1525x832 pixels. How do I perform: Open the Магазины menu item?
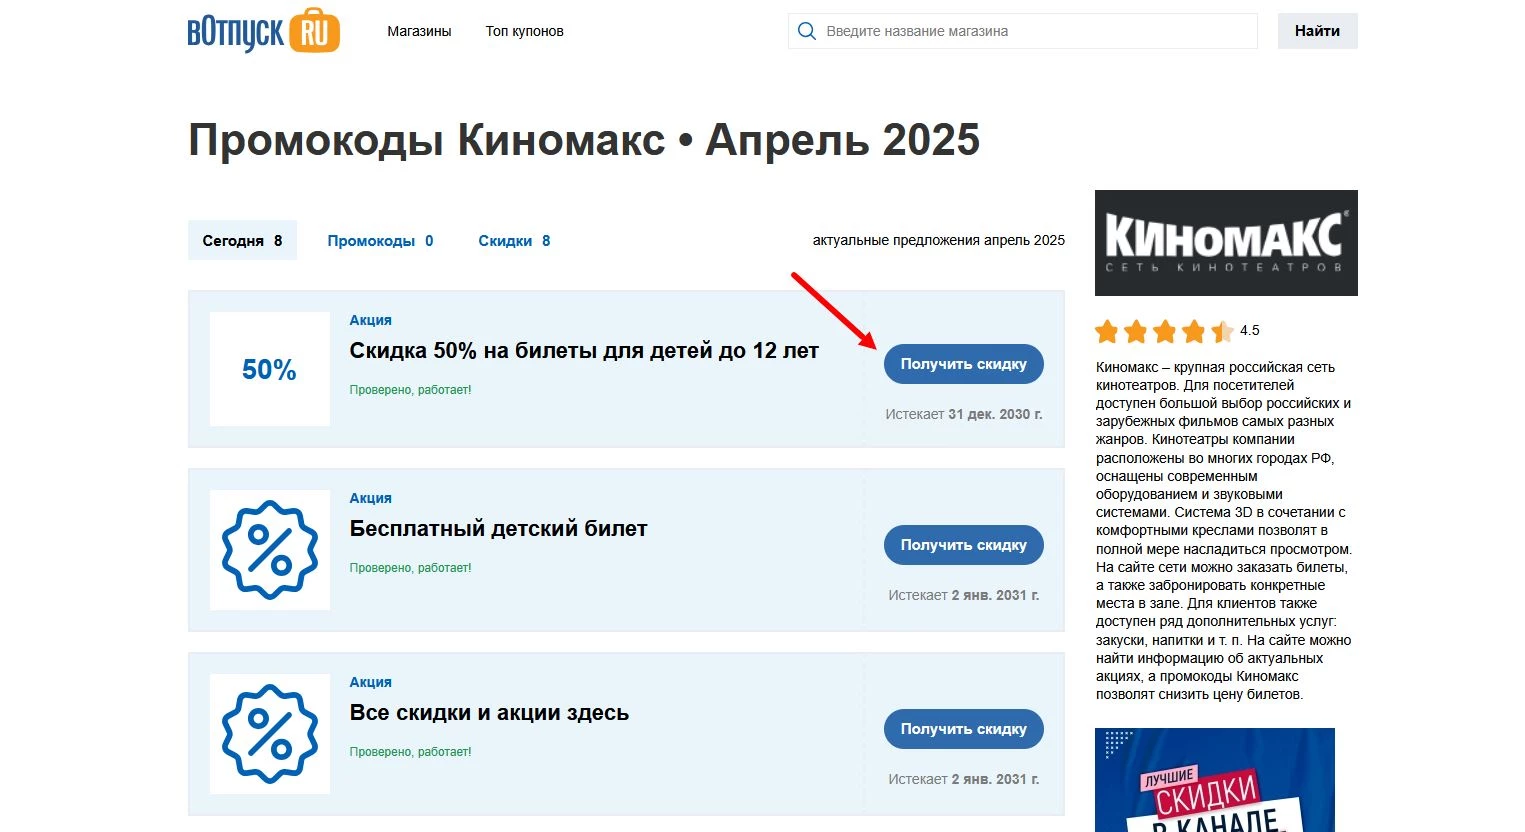419,31
